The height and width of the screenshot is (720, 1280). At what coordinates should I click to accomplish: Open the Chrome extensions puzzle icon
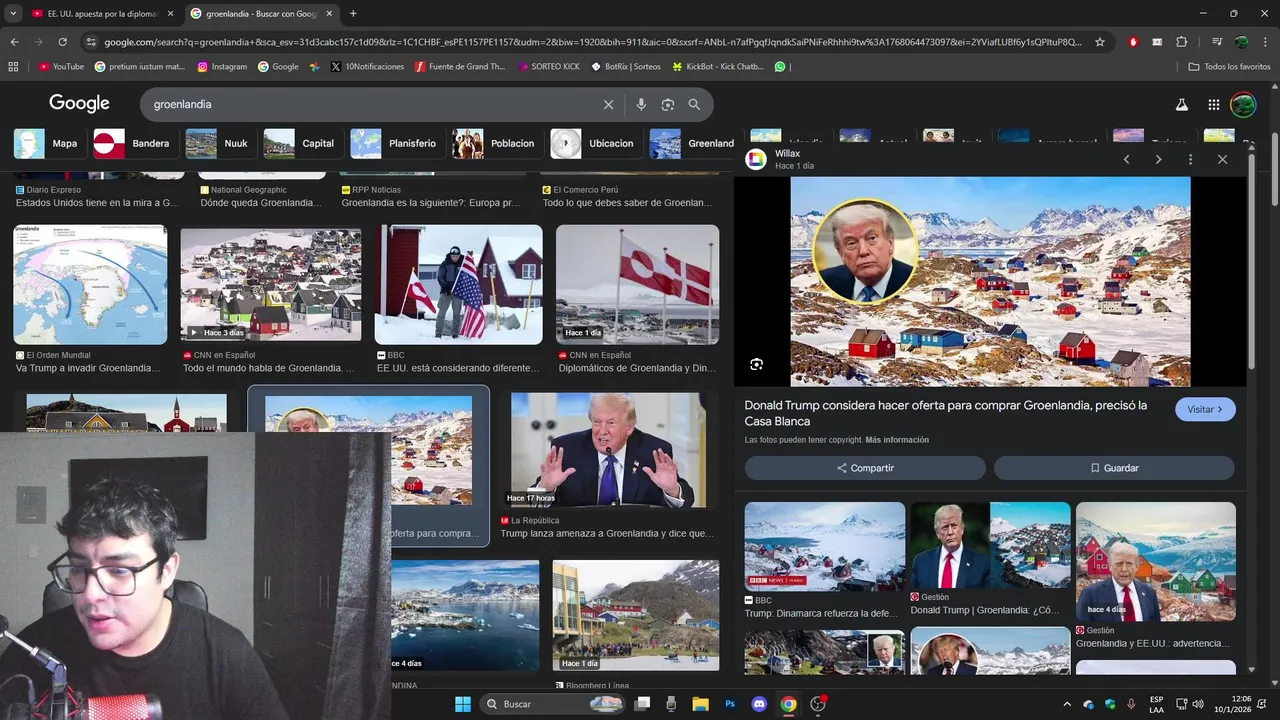click(1181, 42)
